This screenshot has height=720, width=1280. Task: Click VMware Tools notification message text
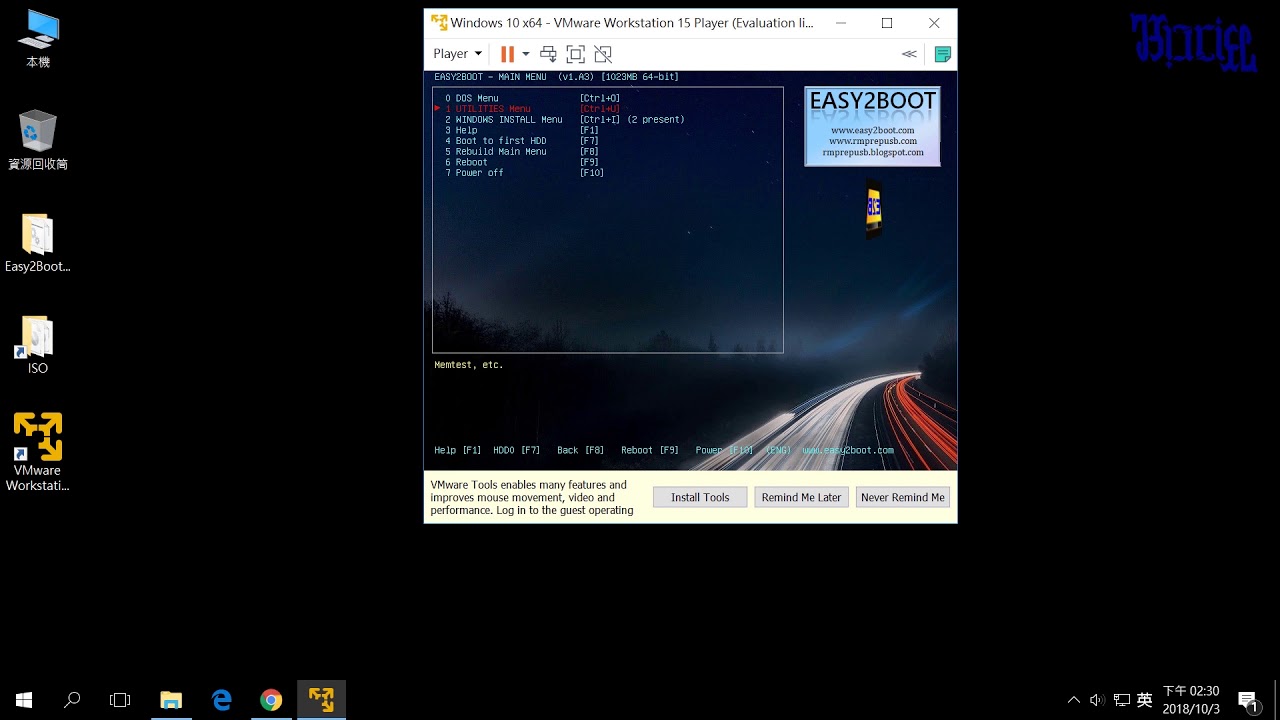point(532,497)
